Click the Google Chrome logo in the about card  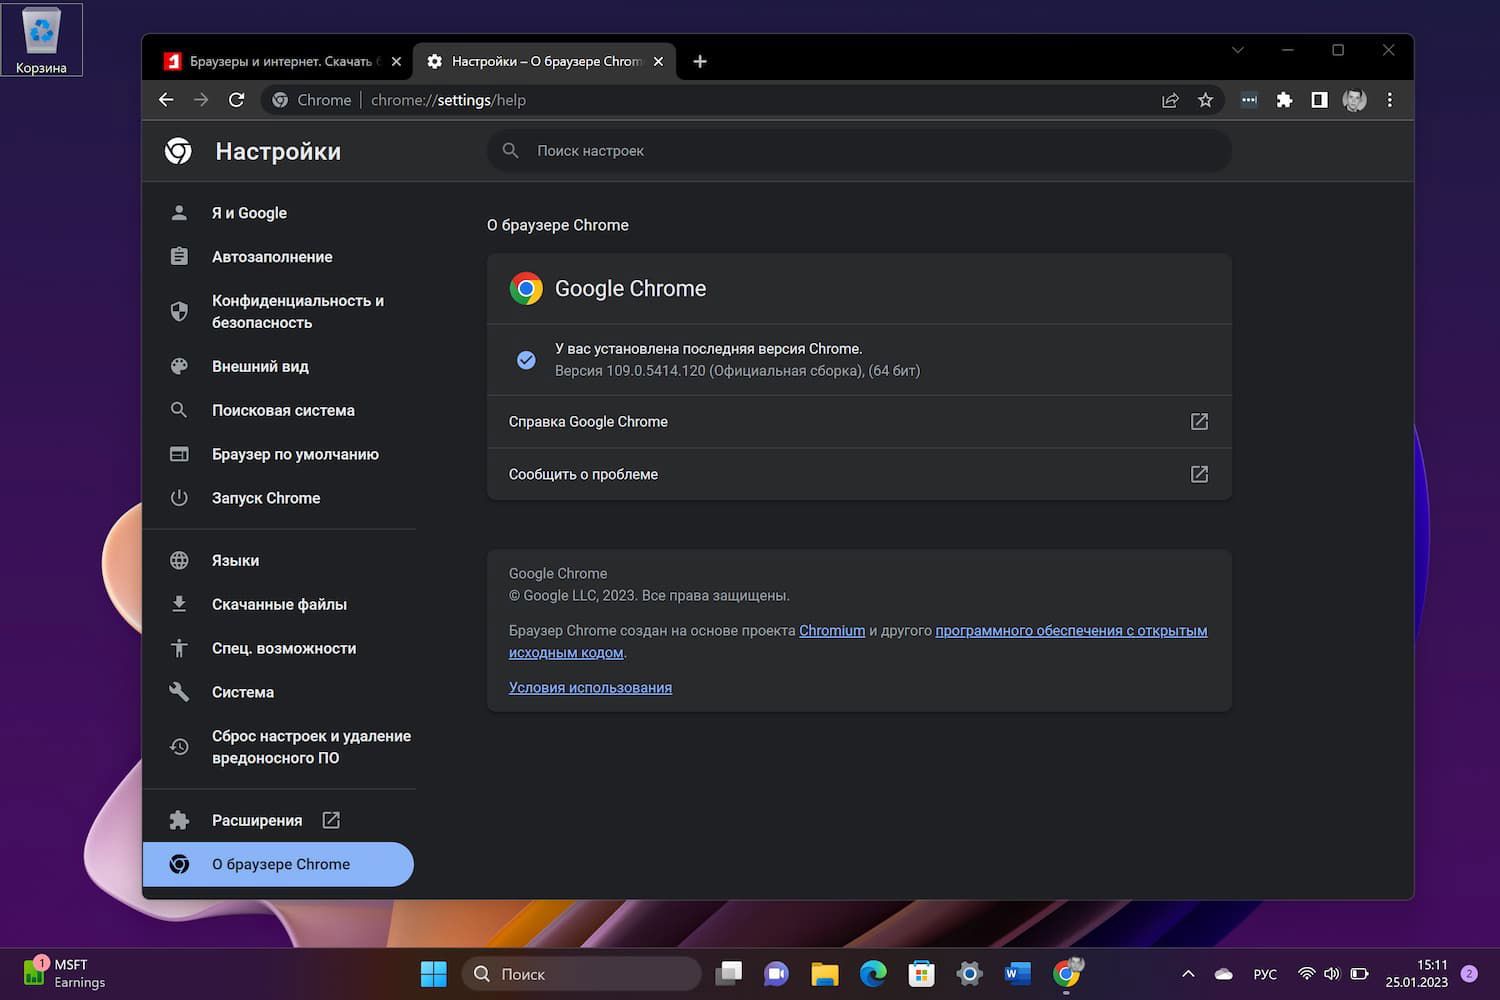coord(526,288)
